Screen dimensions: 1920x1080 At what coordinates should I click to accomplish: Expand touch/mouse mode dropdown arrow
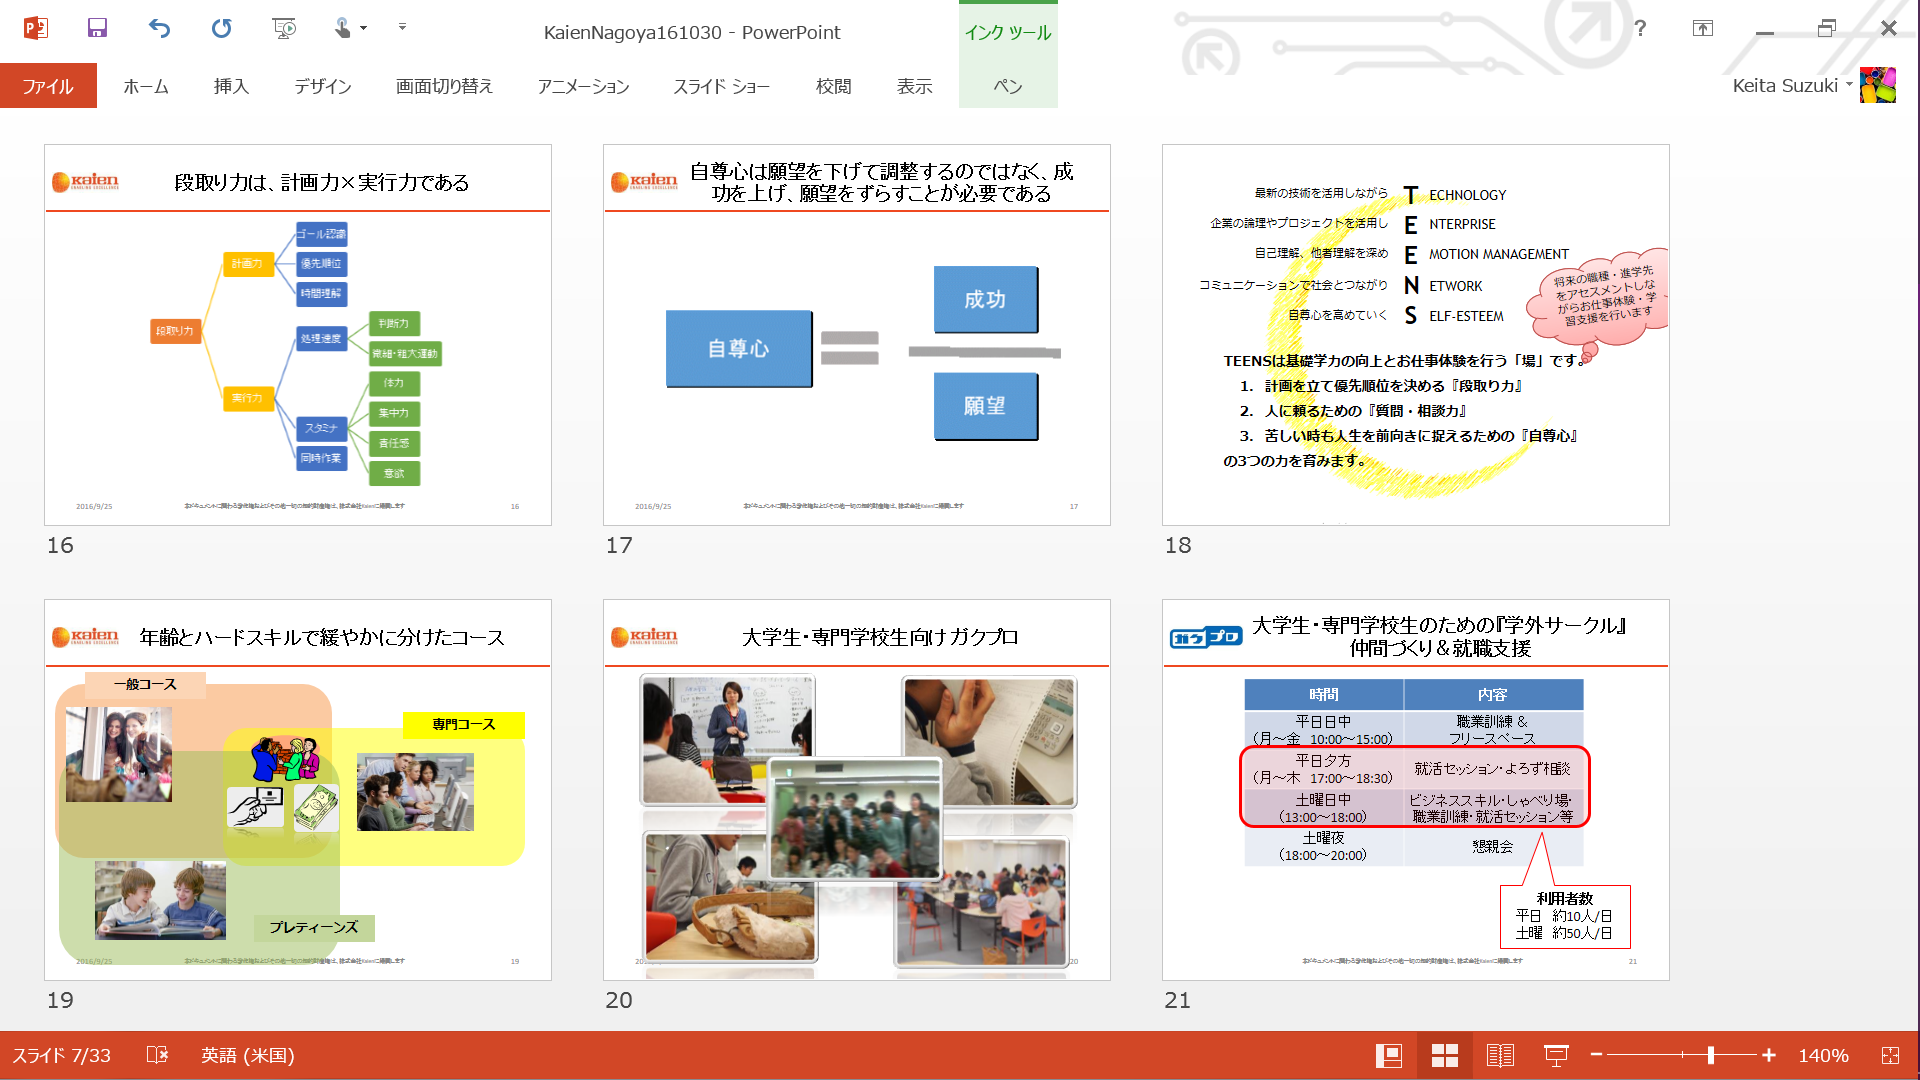click(x=363, y=28)
